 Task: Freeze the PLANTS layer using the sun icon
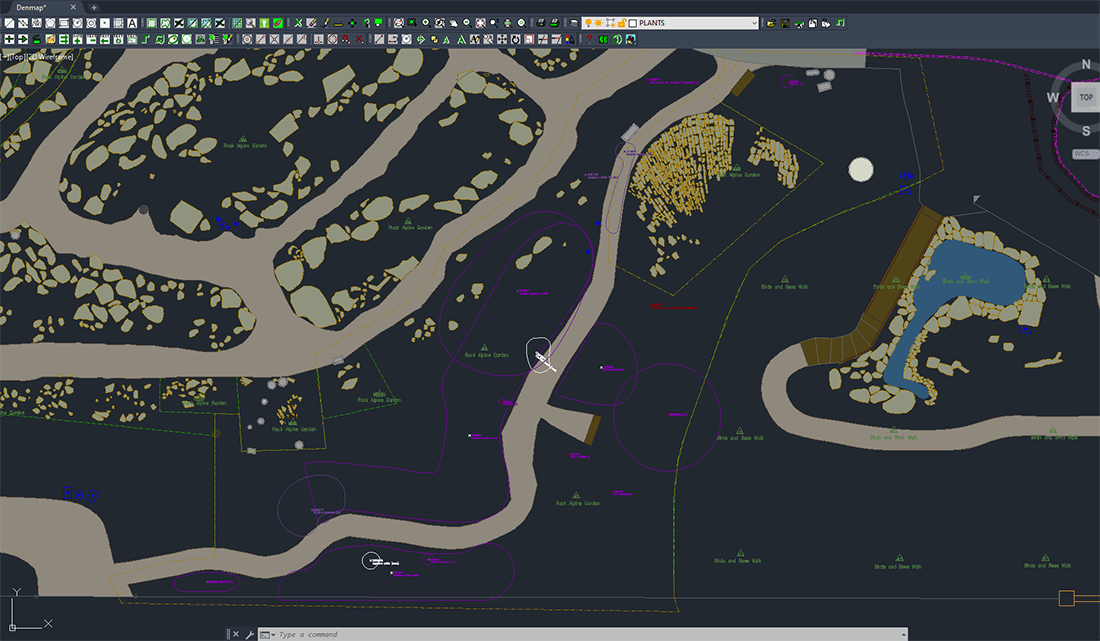pos(598,22)
